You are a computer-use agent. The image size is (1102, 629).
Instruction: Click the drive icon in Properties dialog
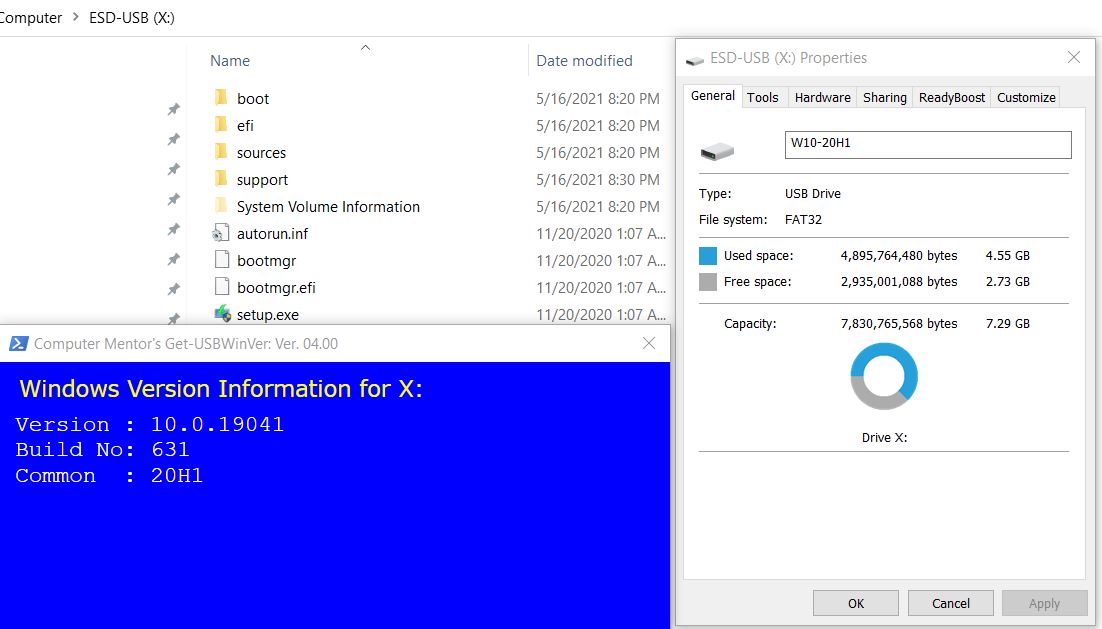716,152
